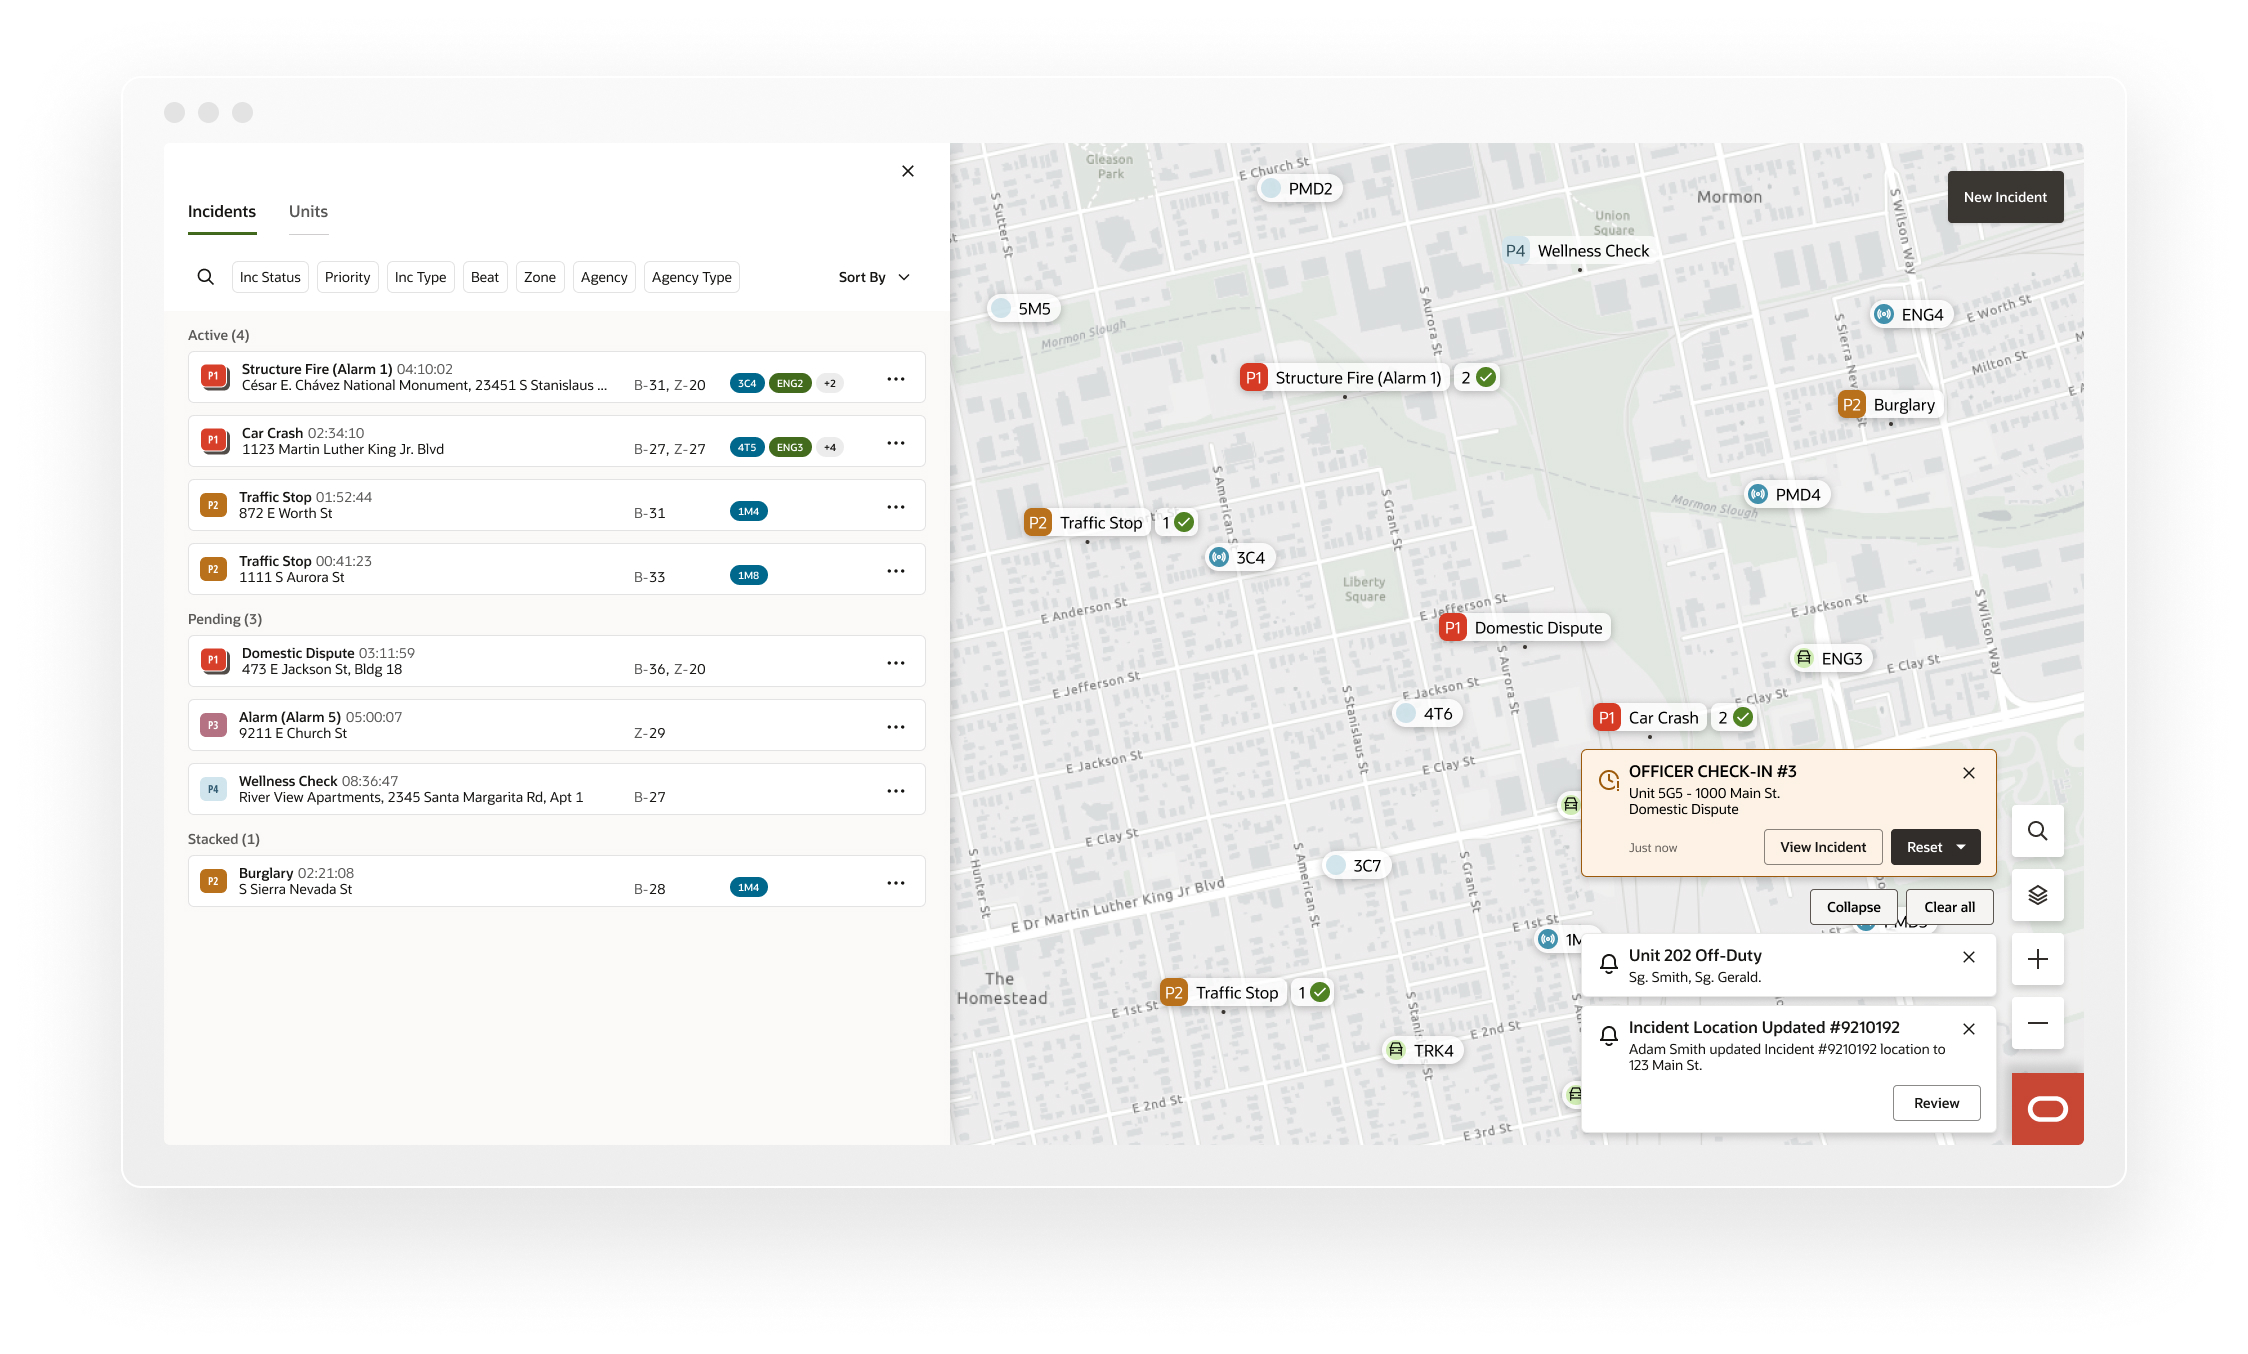The width and height of the screenshot is (2248, 1354).
Task: Collapse the notifications list
Action: coord(1853,907)
